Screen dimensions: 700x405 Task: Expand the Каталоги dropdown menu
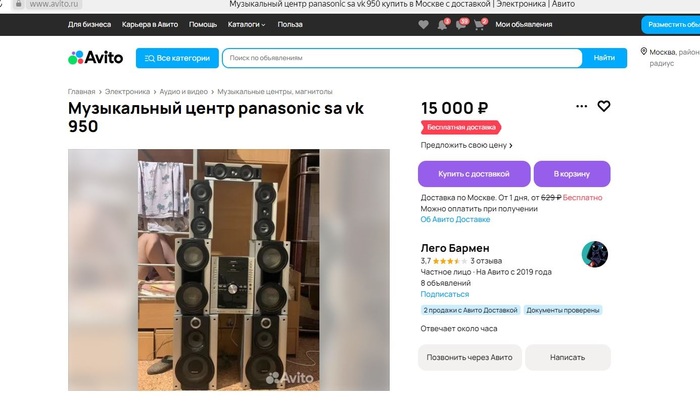246,25
